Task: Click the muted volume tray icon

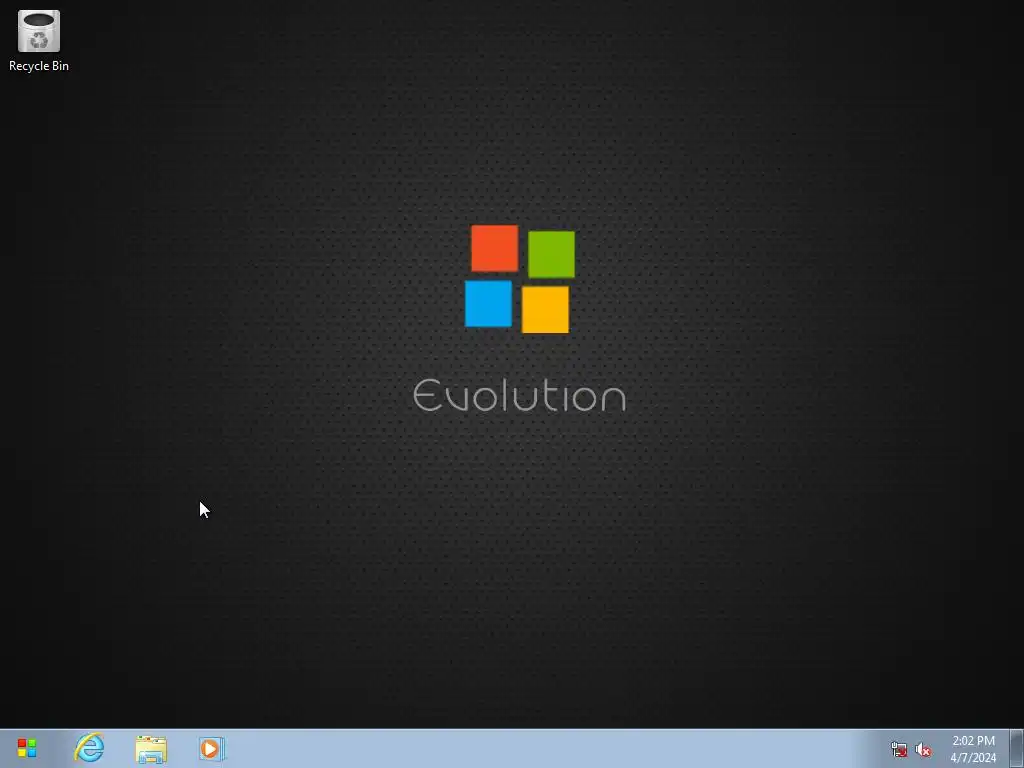Action: pyautogui.click(x=923, y=750)
